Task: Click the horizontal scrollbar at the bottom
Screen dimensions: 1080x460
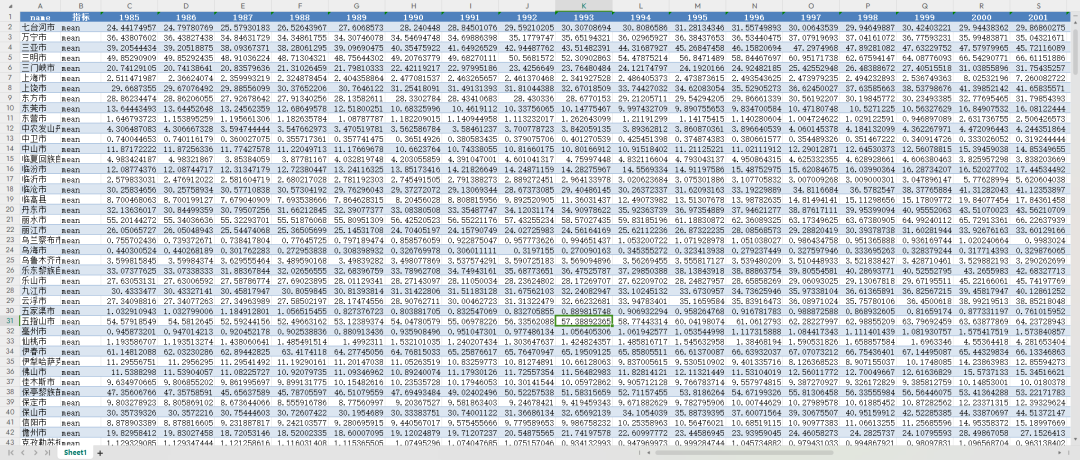Action: (744, 452)
